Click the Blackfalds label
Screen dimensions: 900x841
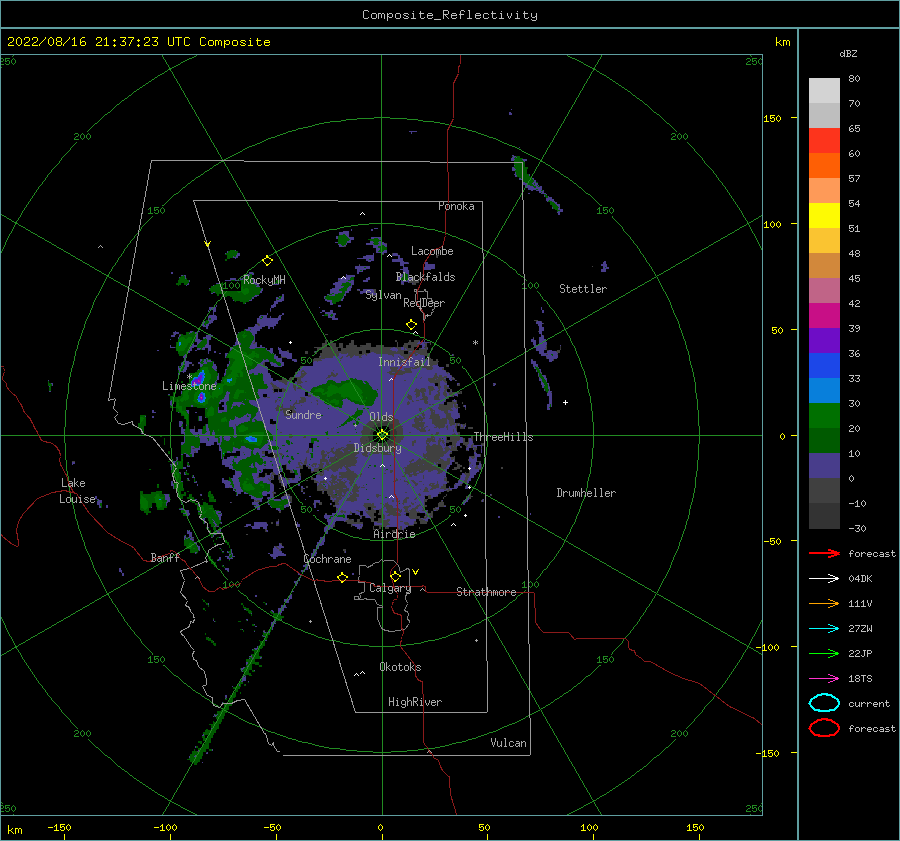pos(425,277)
